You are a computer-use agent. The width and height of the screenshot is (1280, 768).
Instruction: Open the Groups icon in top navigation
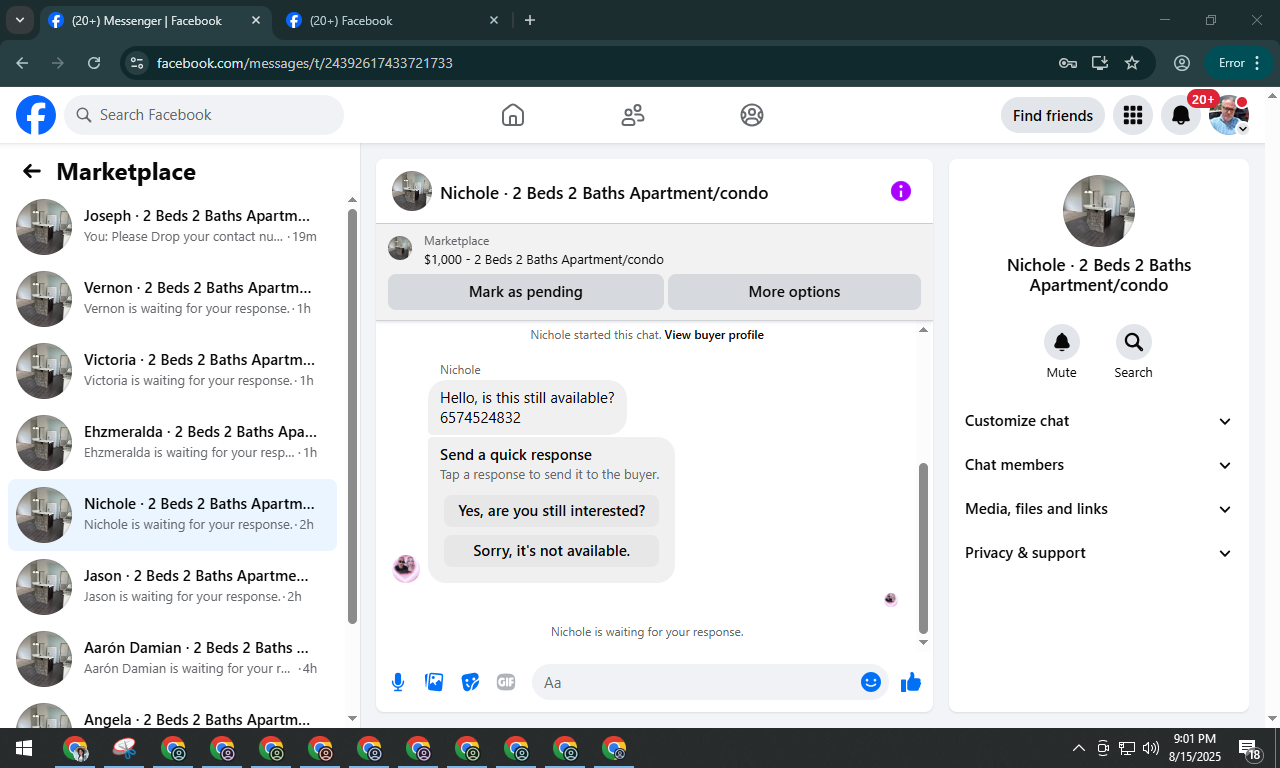point(752,115)
